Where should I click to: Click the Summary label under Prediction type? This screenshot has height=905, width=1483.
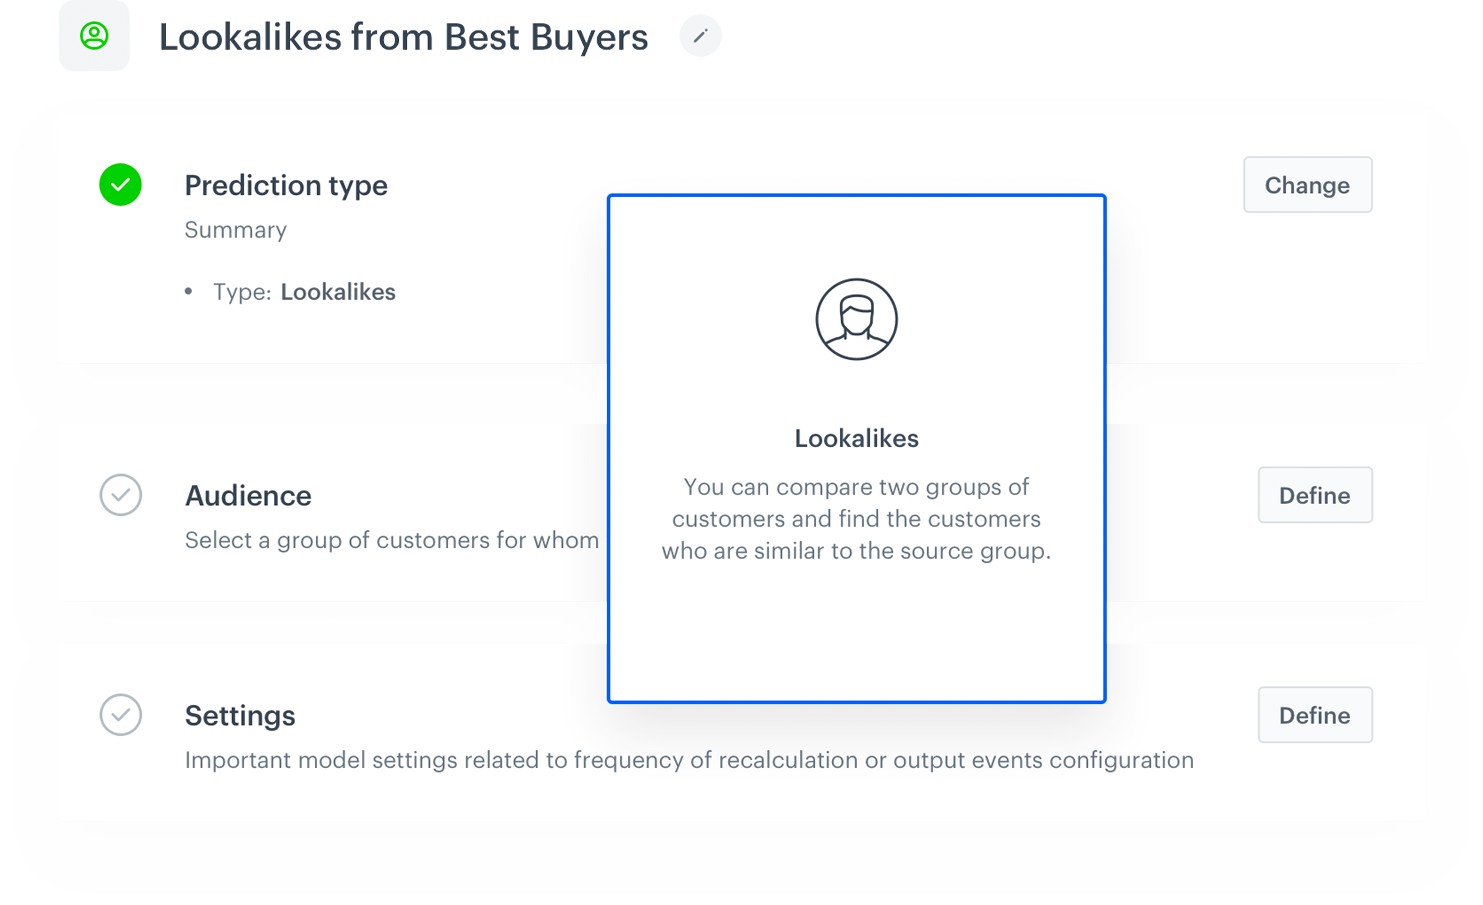(x=236, y=230)
